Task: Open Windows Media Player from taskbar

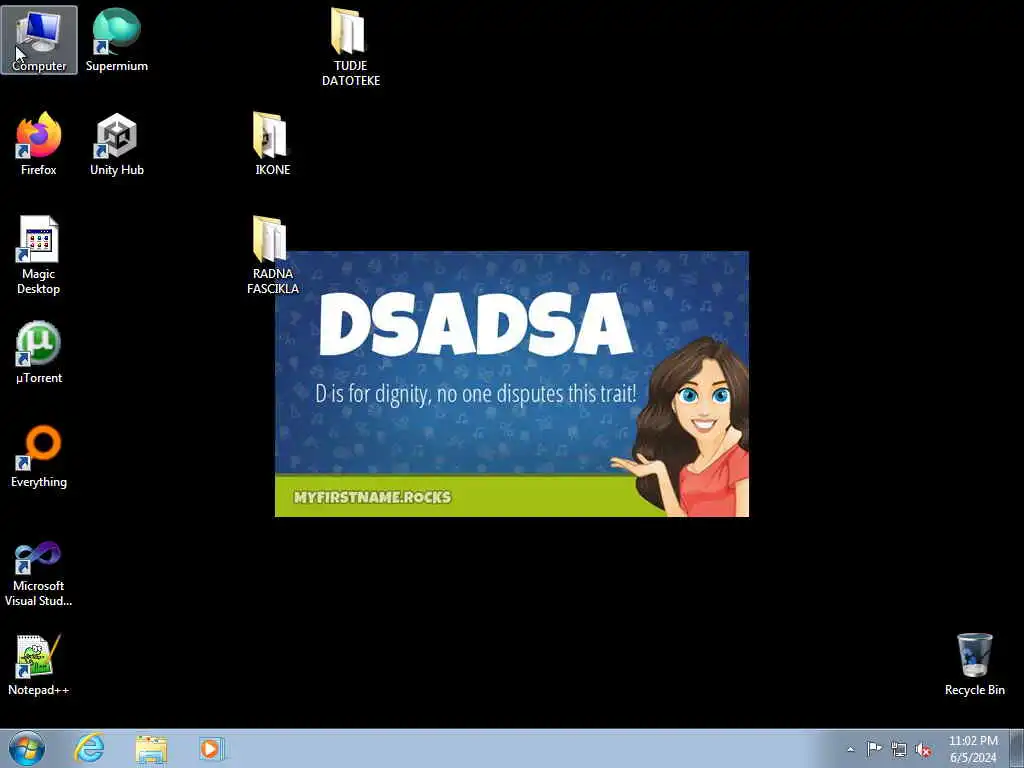Action: [x=212, y=748]
